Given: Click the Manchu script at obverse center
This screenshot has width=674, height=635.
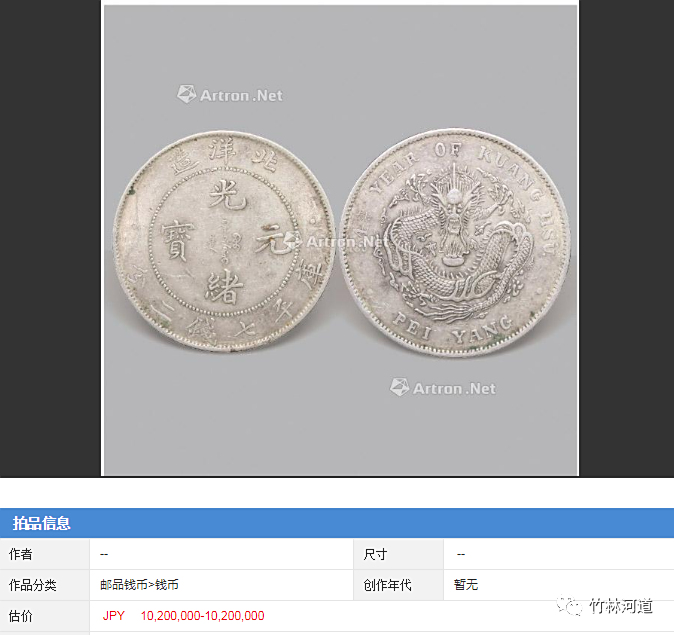Looking at the screenshot, I should 224,241.
